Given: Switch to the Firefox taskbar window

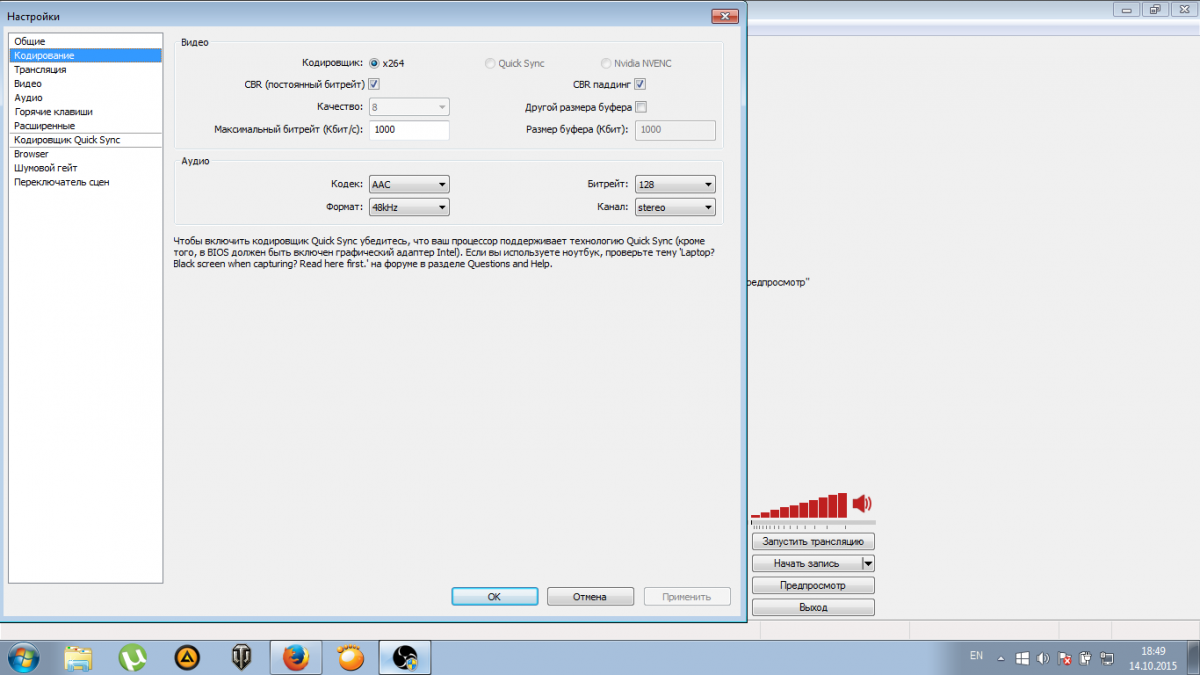Looking at the screenshot, I should (x=295, y=657).
